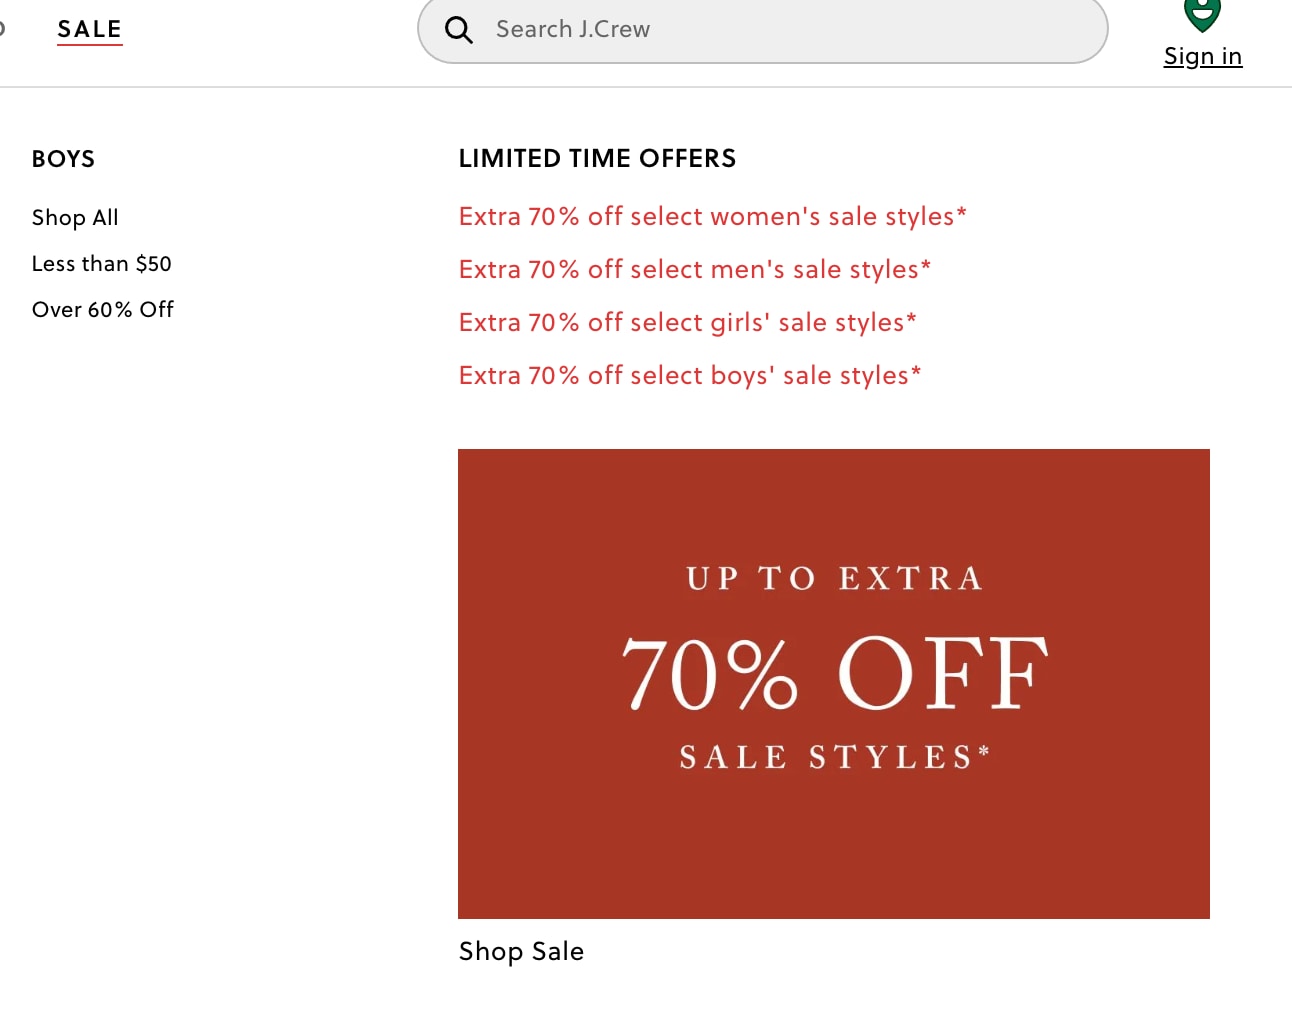Focus the Search J.Crew input field
The height and width of the screenshot is (1012, 1292).
(x=762, y=30)
